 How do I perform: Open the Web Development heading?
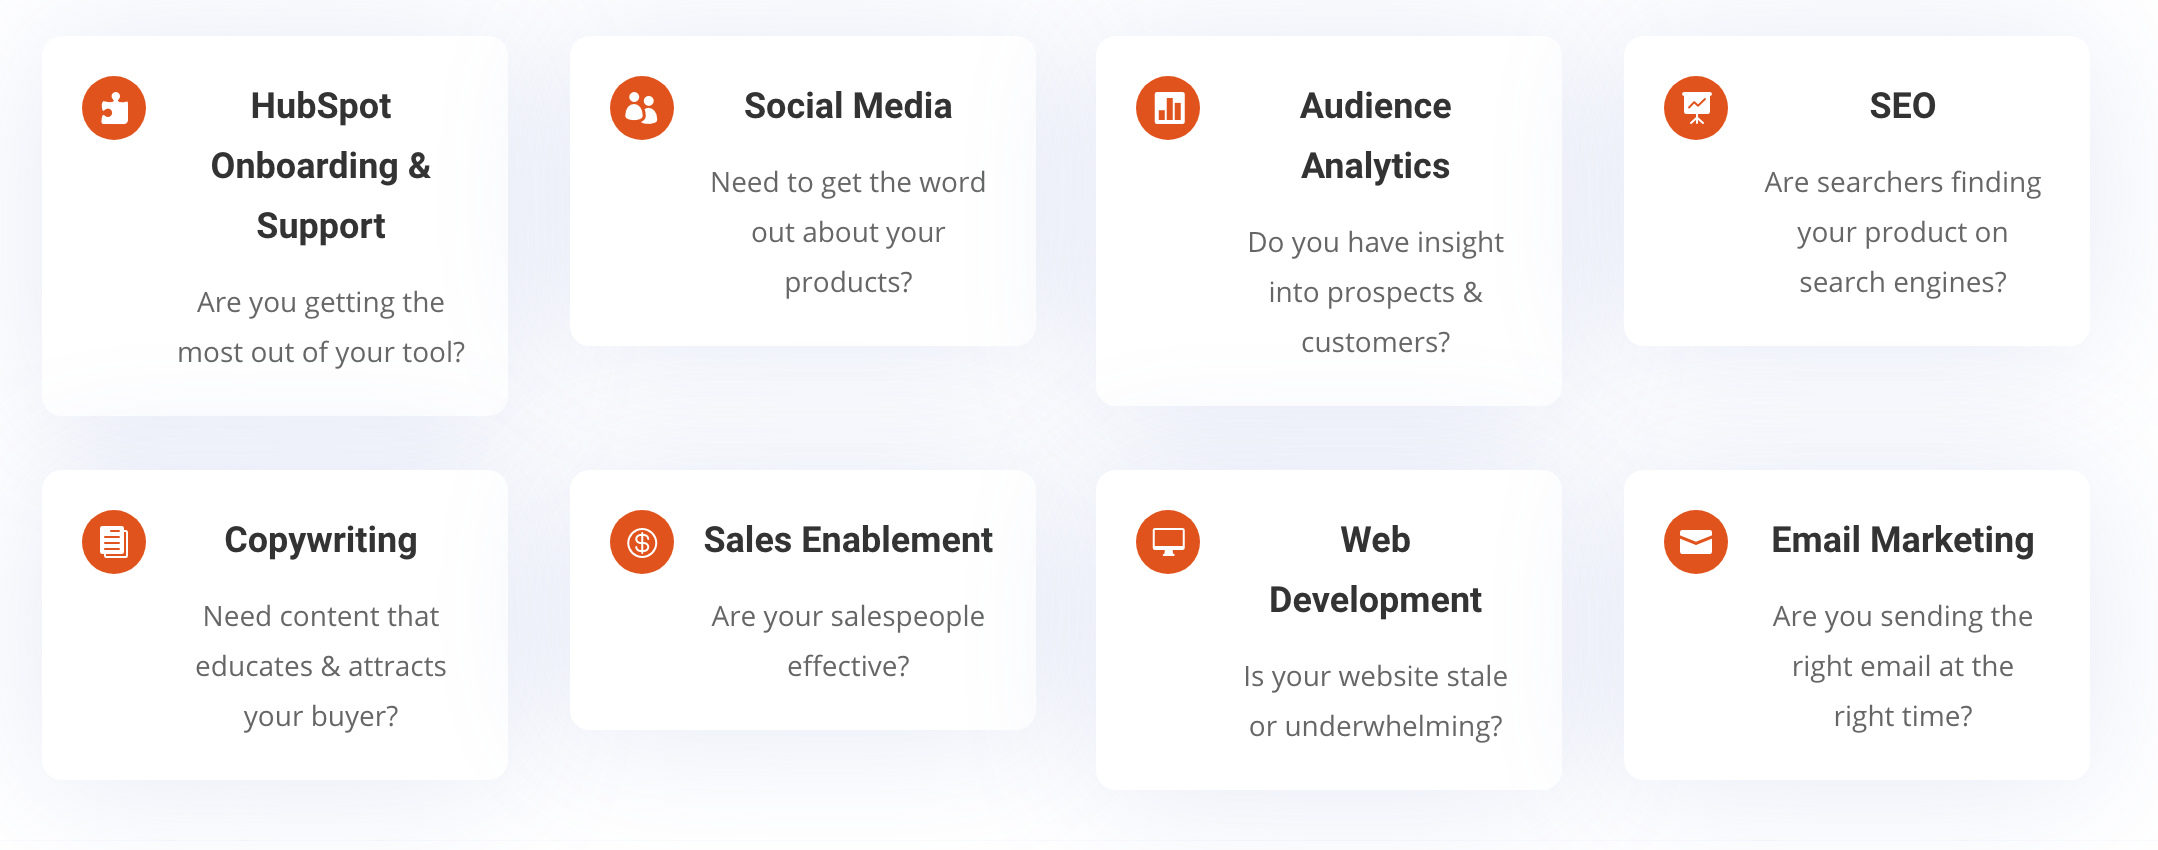coord(1375,570)
